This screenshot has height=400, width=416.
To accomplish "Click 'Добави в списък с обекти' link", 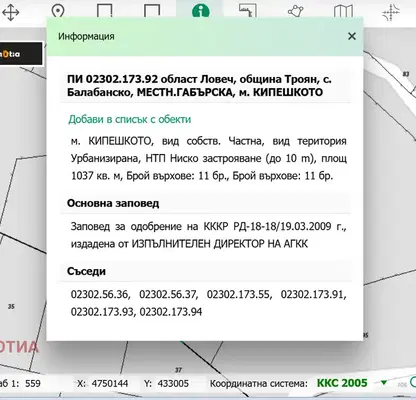I will coord(130,119).
